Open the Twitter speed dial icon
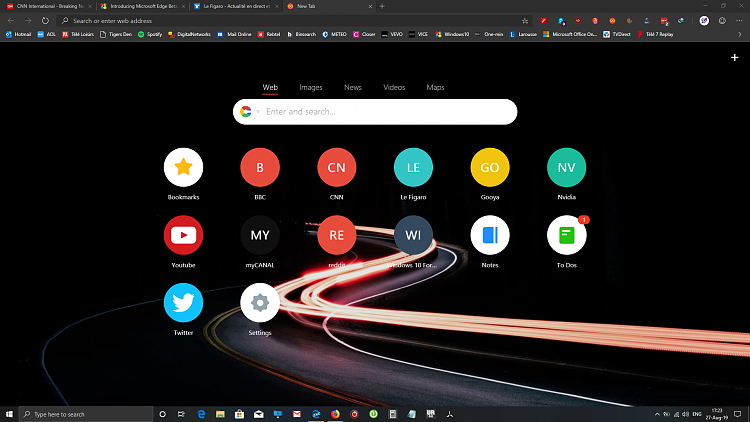 (183, 302)
